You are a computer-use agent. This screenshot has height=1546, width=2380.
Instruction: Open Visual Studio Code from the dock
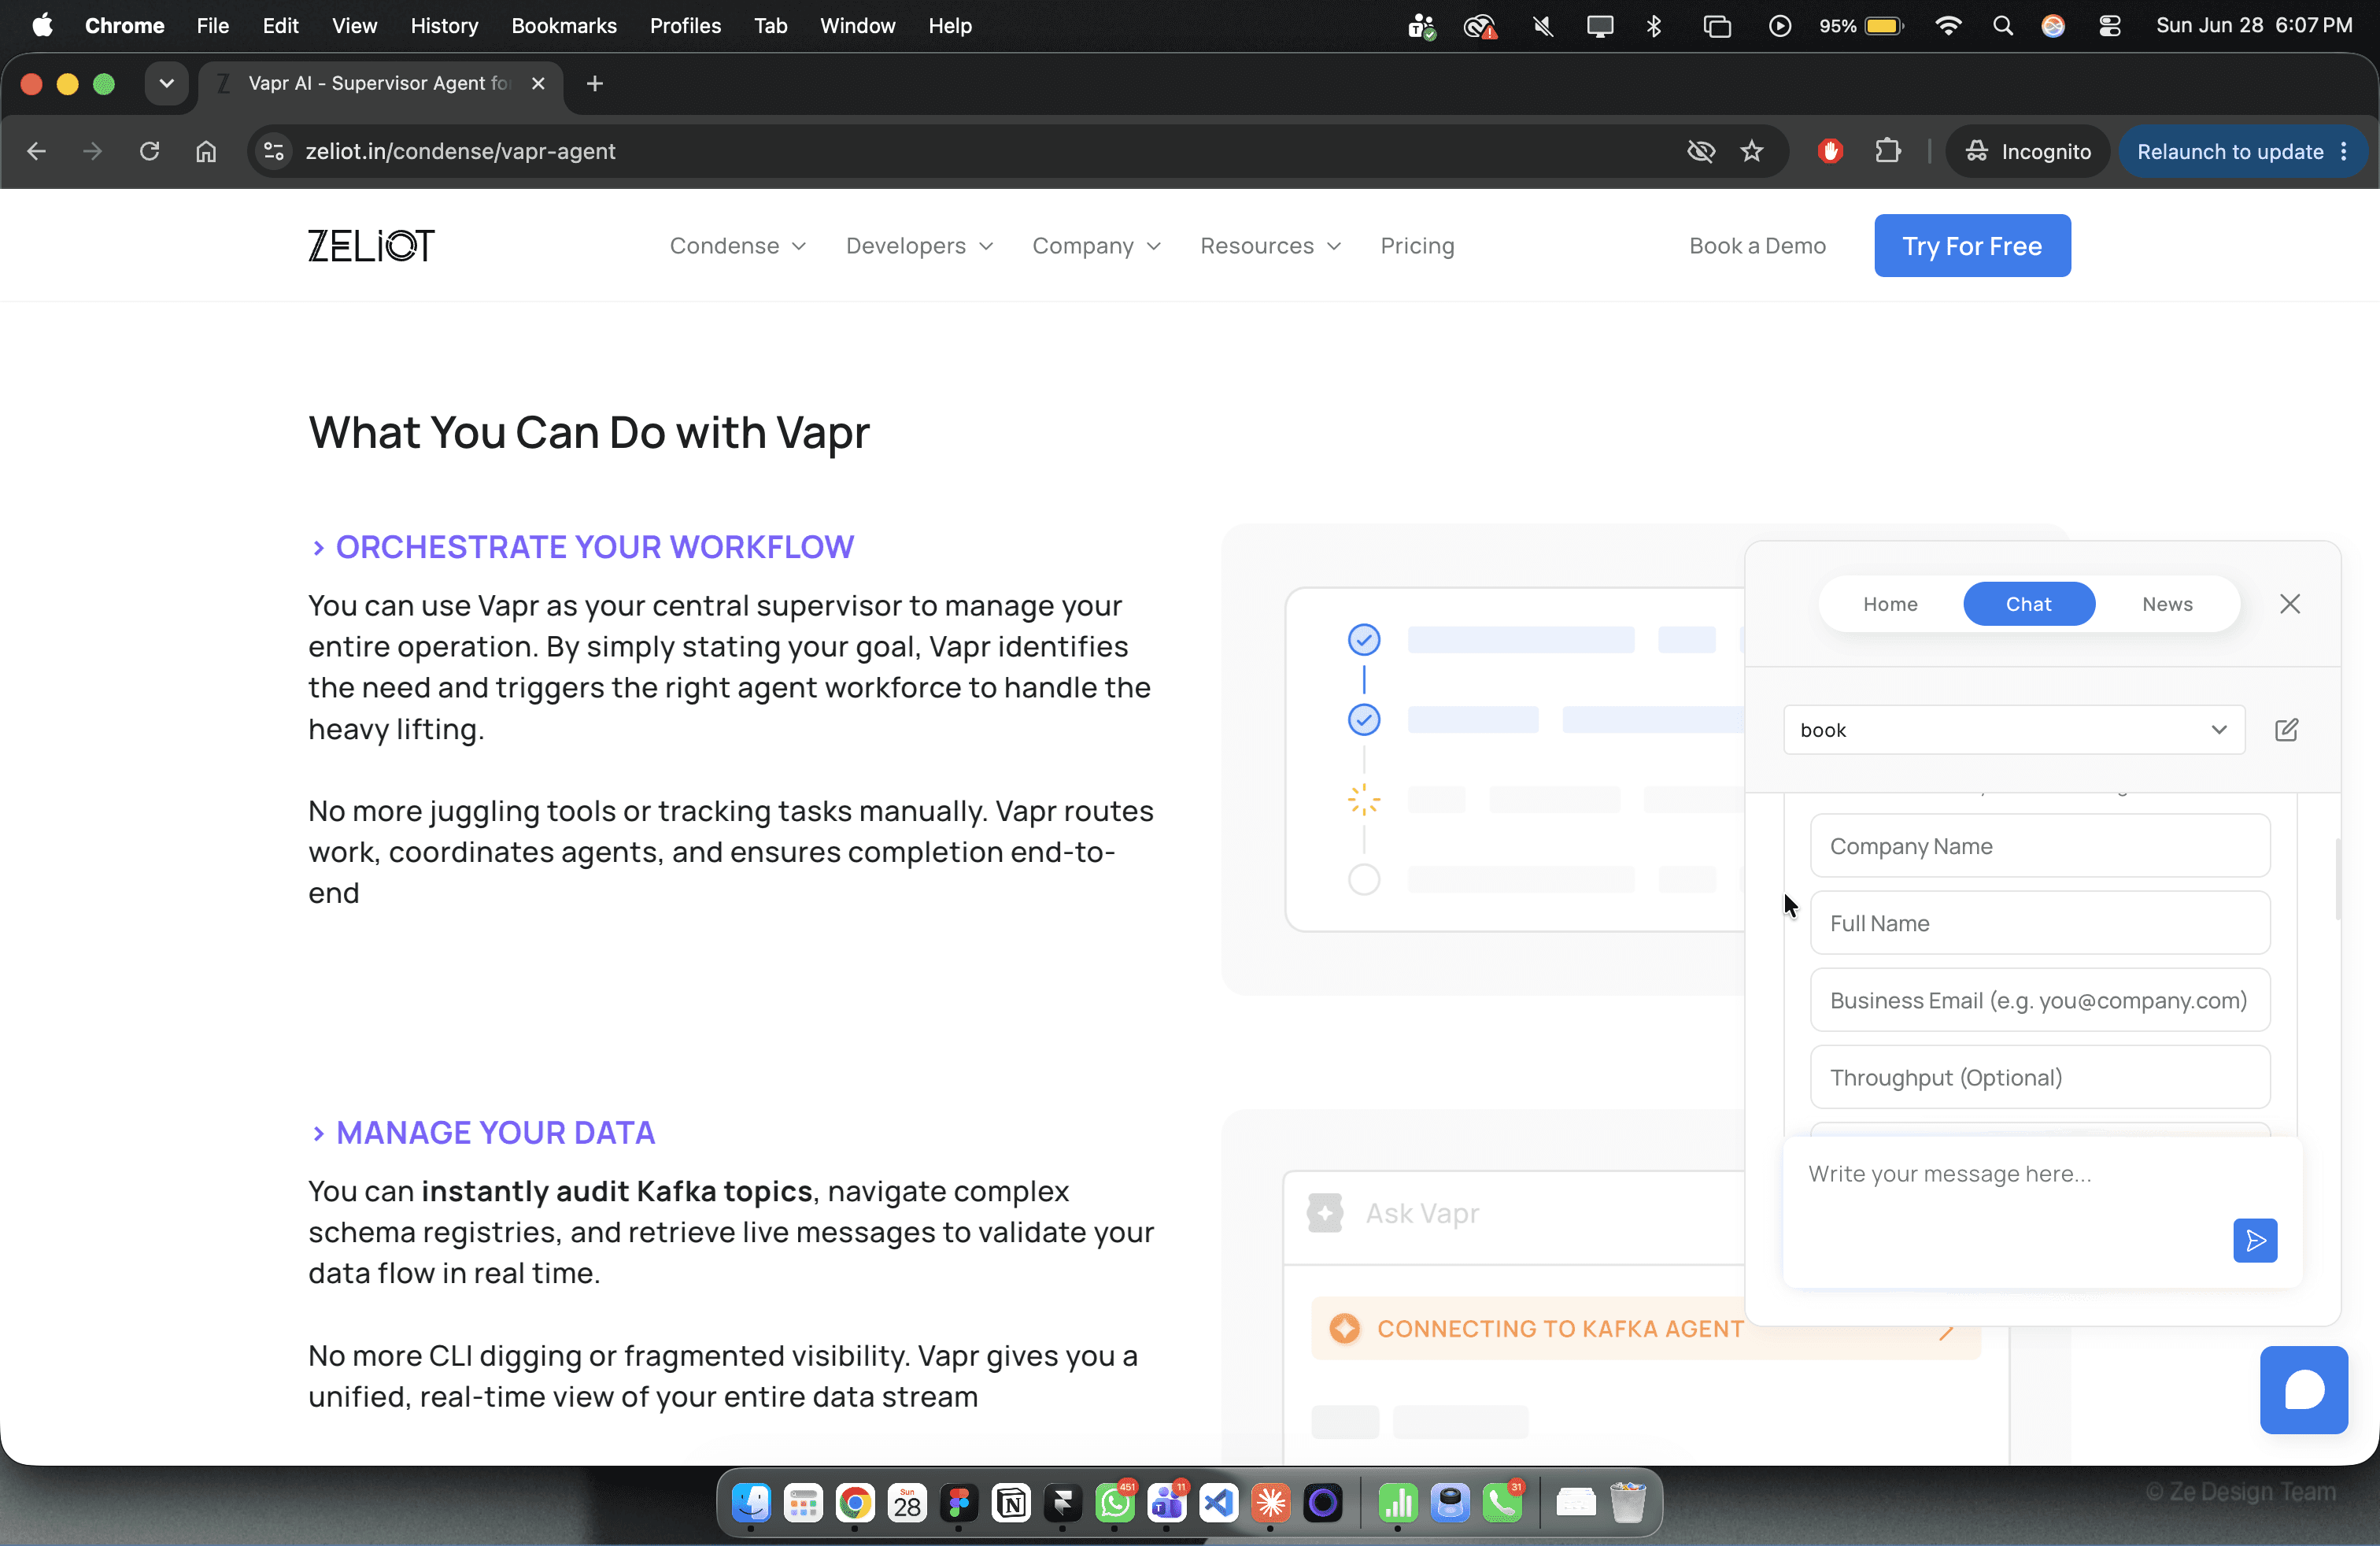click(x=1219, y=1502)
